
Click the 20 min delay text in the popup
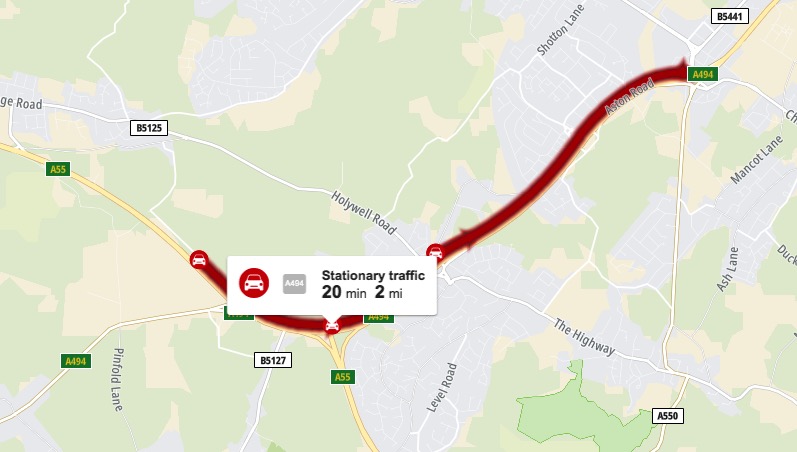click(x=344, y=292)
